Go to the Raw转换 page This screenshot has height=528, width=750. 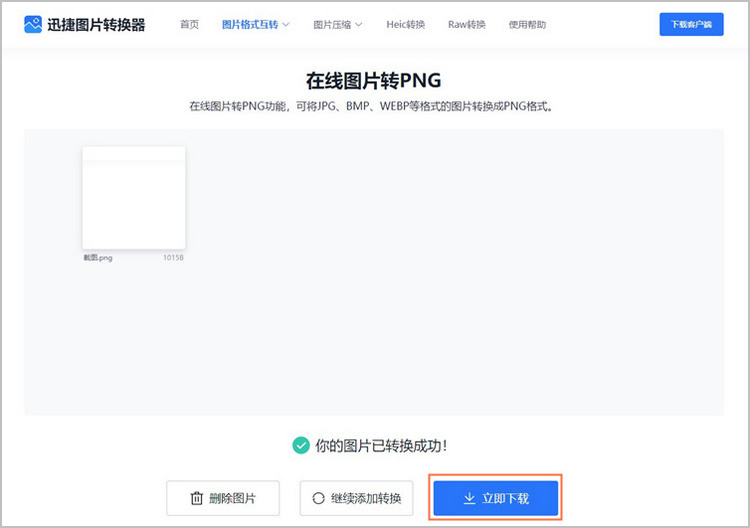click(467, 24)
